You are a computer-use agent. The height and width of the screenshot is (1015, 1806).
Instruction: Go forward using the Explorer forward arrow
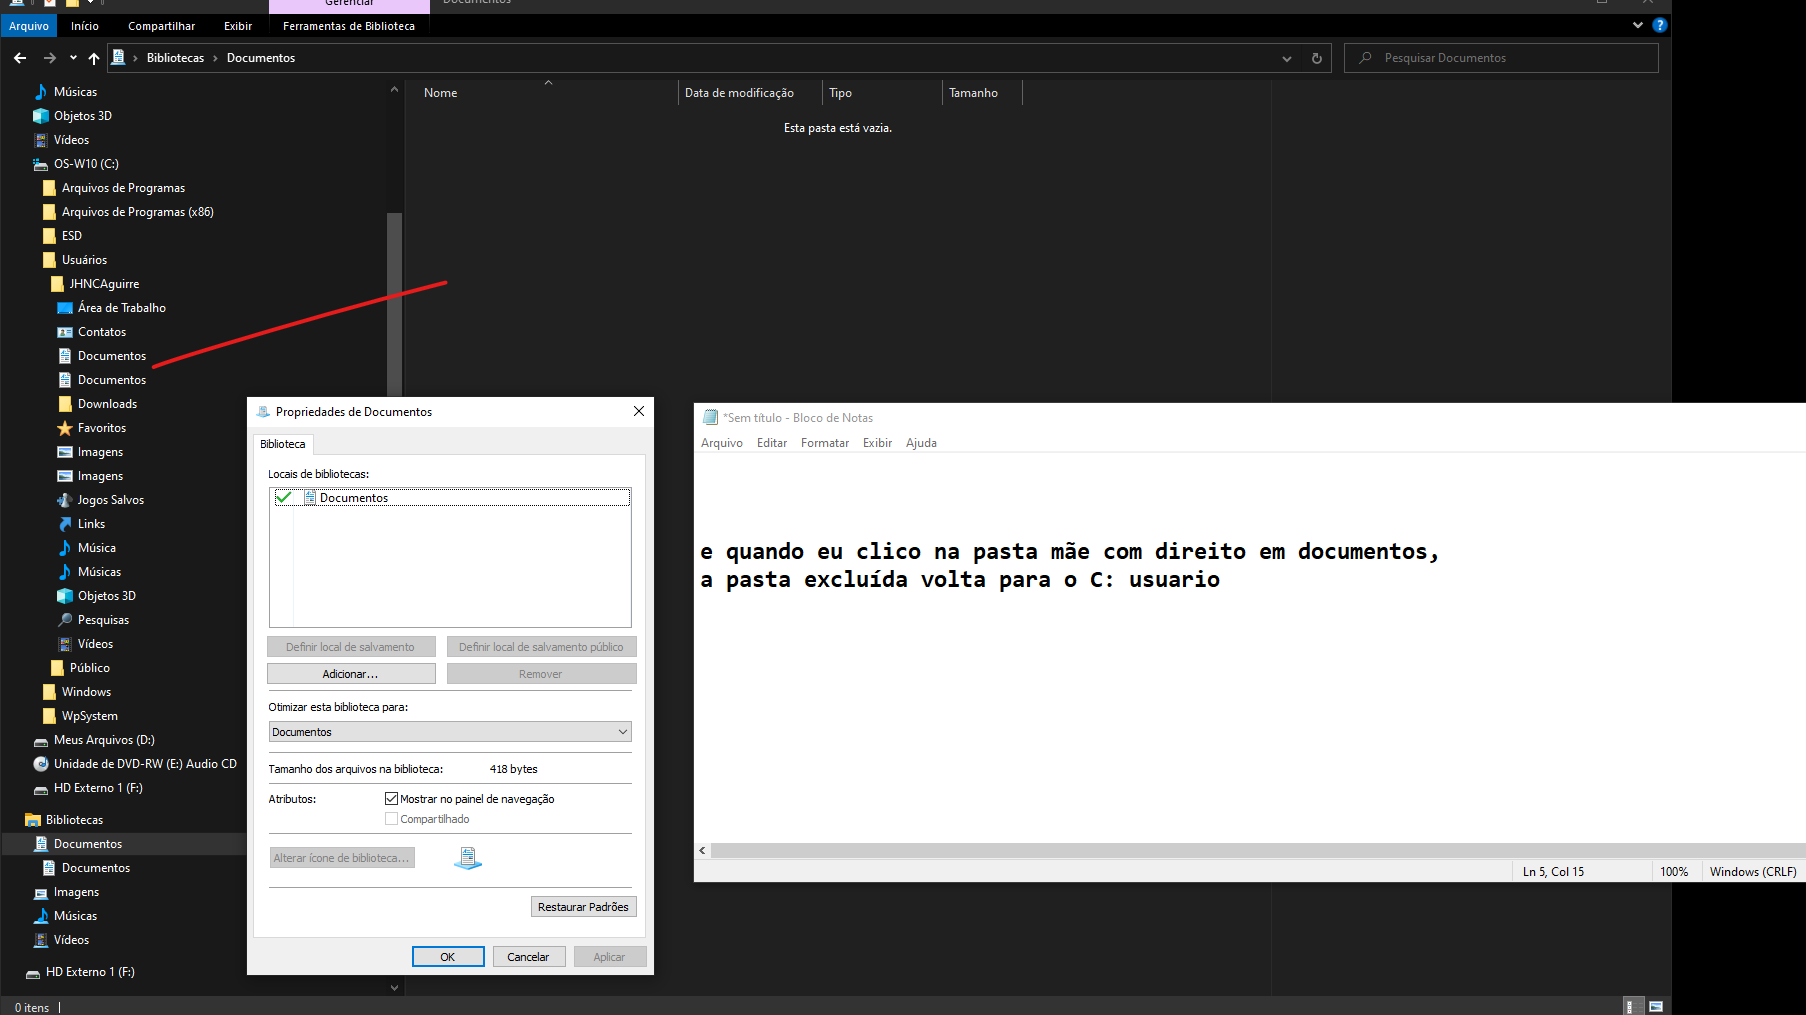[49, 58]
